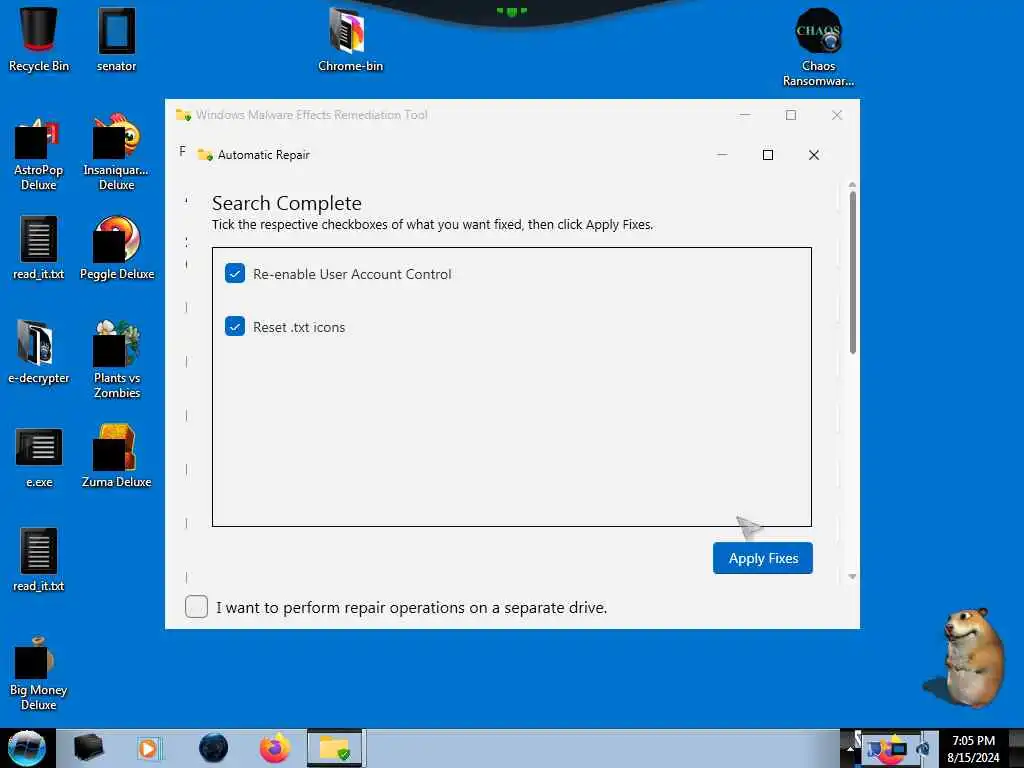Image resolution: width=1024 pixels, height=768 pixels.
Task: Open the e.exe desktop icon
Action: click(39, 457)
